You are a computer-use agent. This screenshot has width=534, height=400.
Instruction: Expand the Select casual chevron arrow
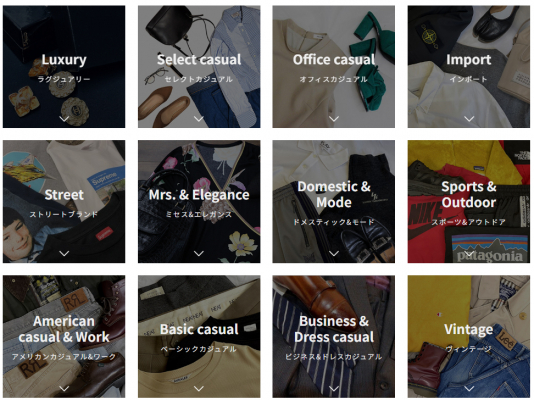pos(199,119)
